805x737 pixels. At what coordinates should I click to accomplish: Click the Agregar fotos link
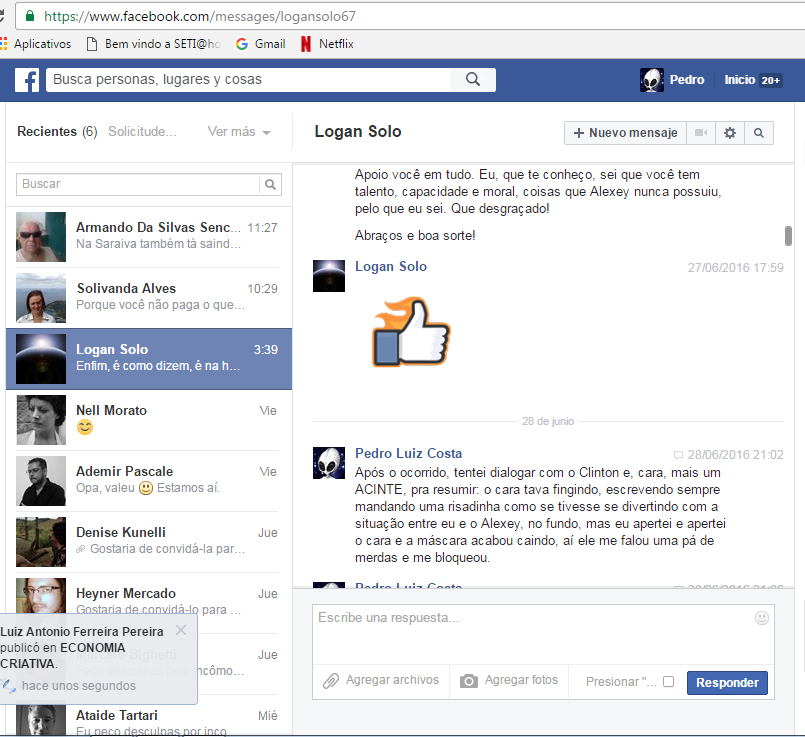click(x=521, y=680)
